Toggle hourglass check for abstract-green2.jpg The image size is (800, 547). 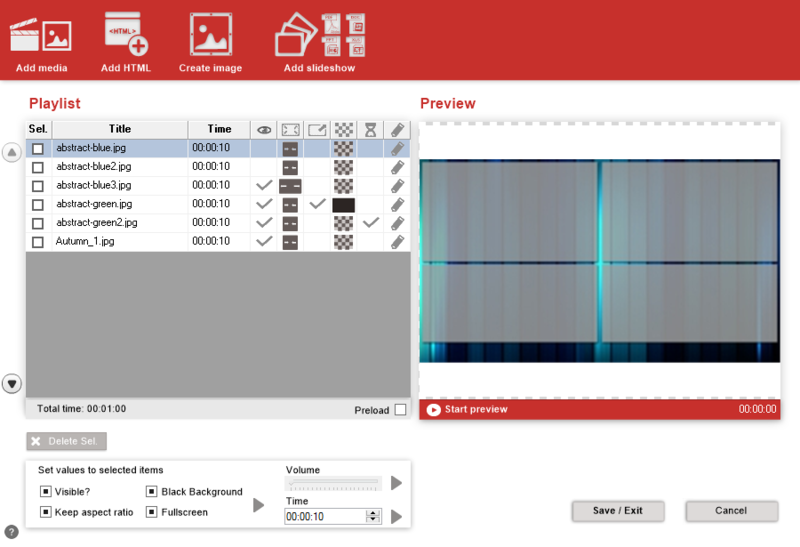371,222
